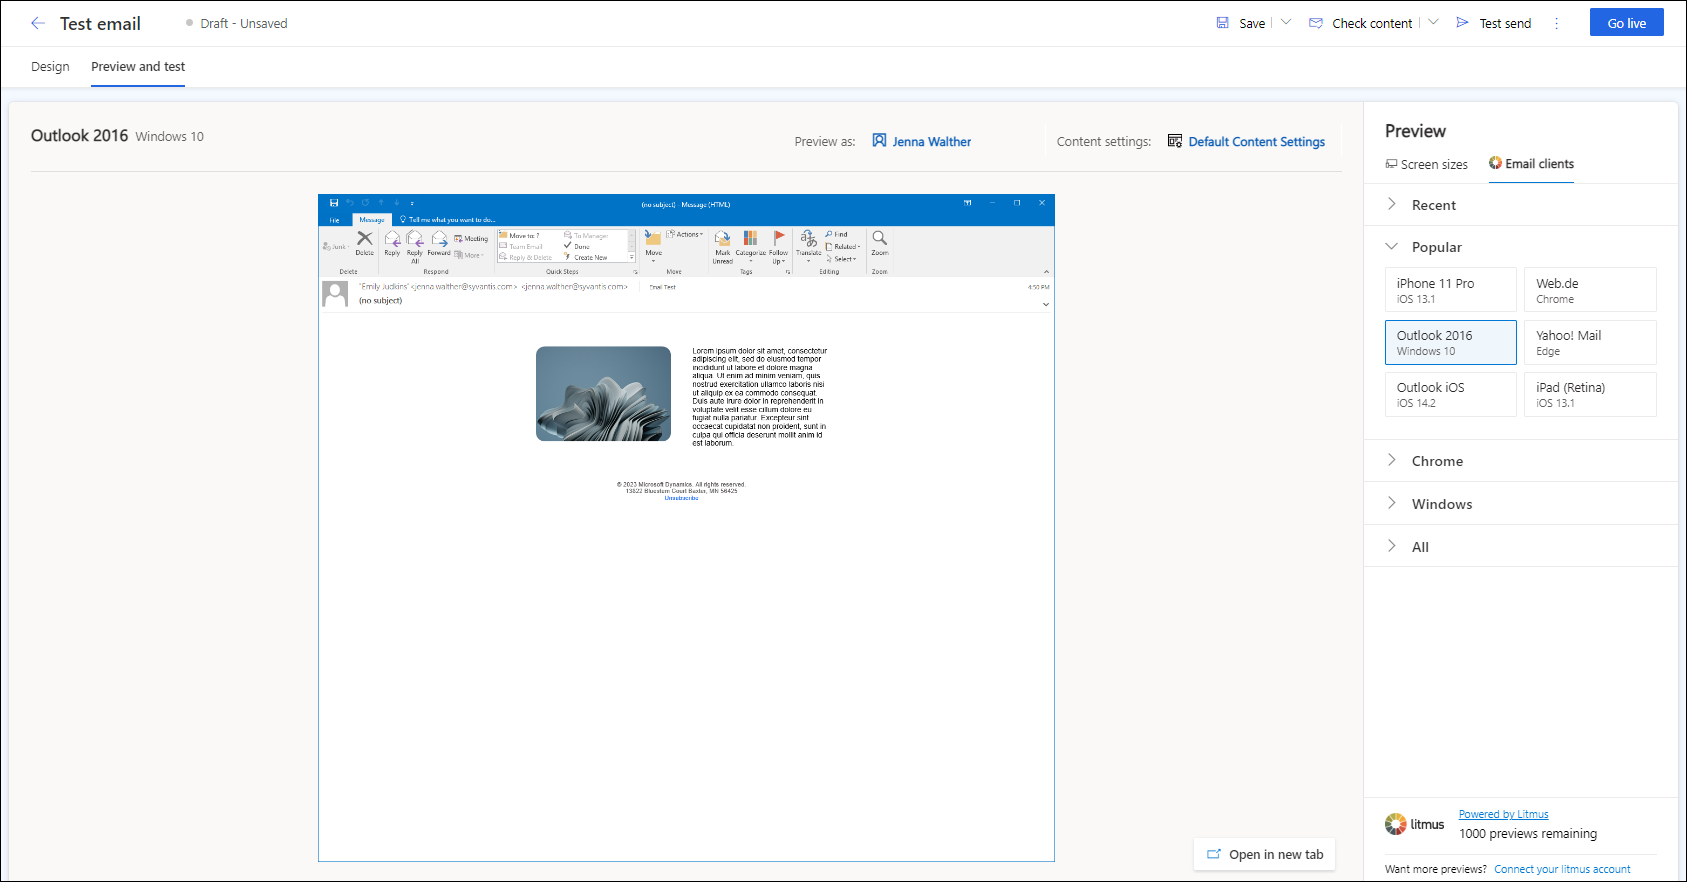Go back using the left arrow icon
The height and width of the screenshot is (882, 1687).
pyautogui.click(x=38, y=23)
